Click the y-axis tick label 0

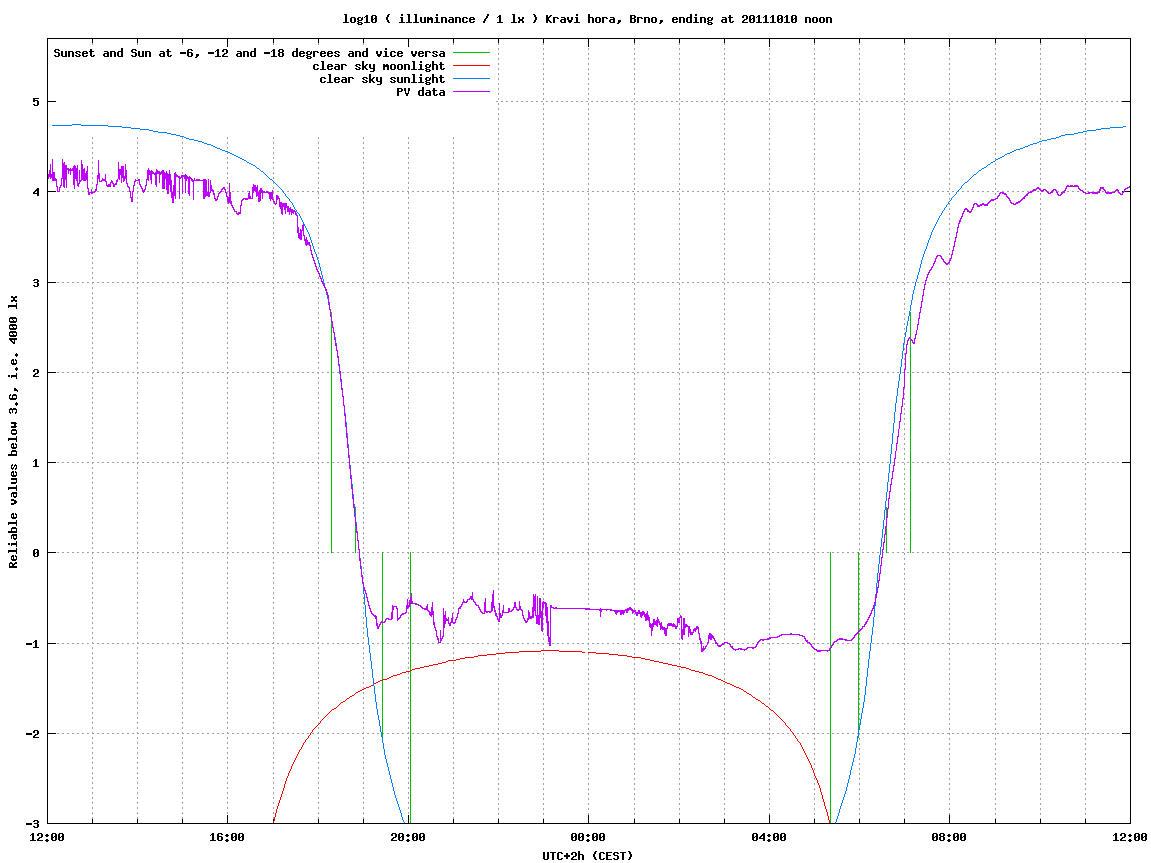[36, 553]
